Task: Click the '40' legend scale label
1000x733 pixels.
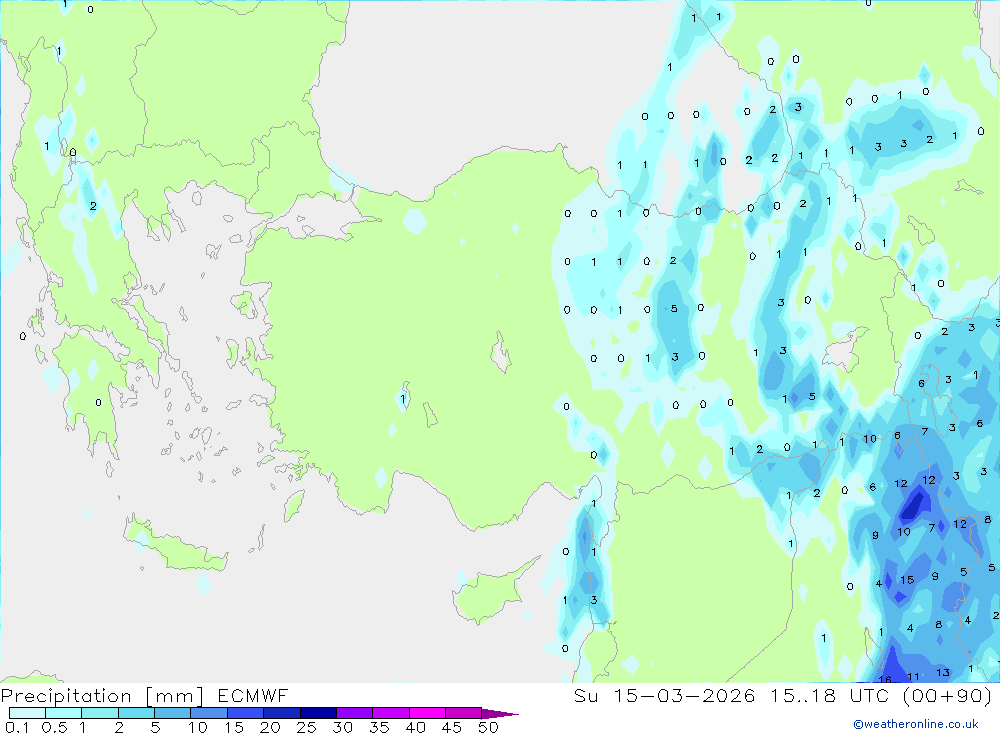Action: [415, 727]
